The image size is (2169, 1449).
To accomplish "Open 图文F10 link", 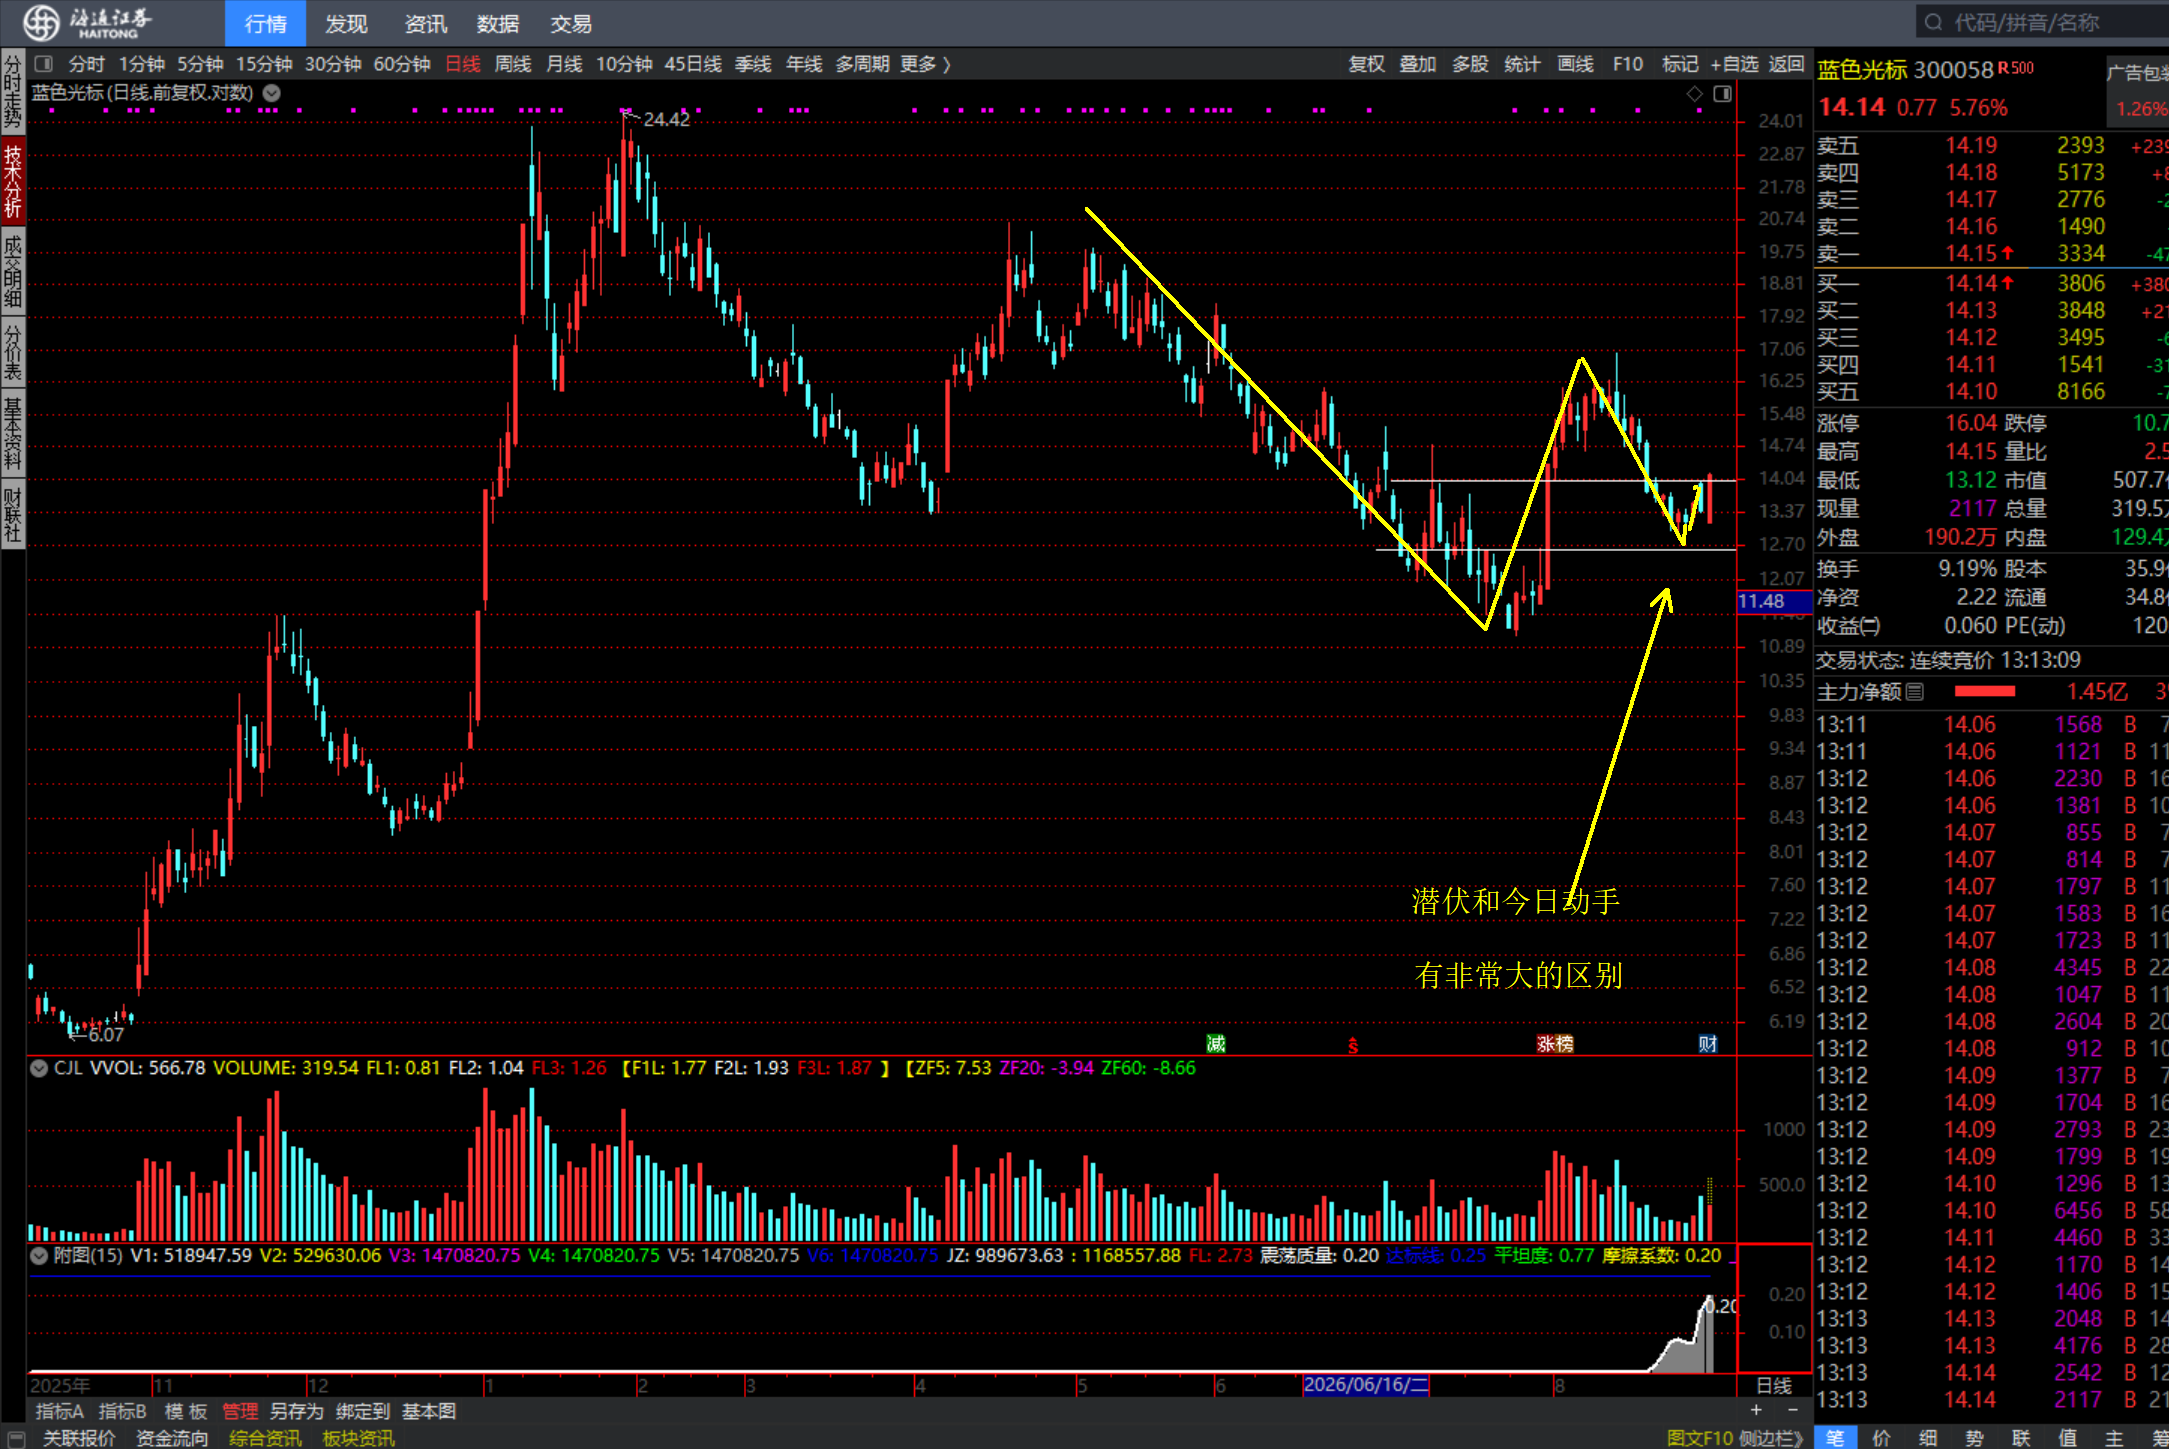I will pos(1700,1438).
